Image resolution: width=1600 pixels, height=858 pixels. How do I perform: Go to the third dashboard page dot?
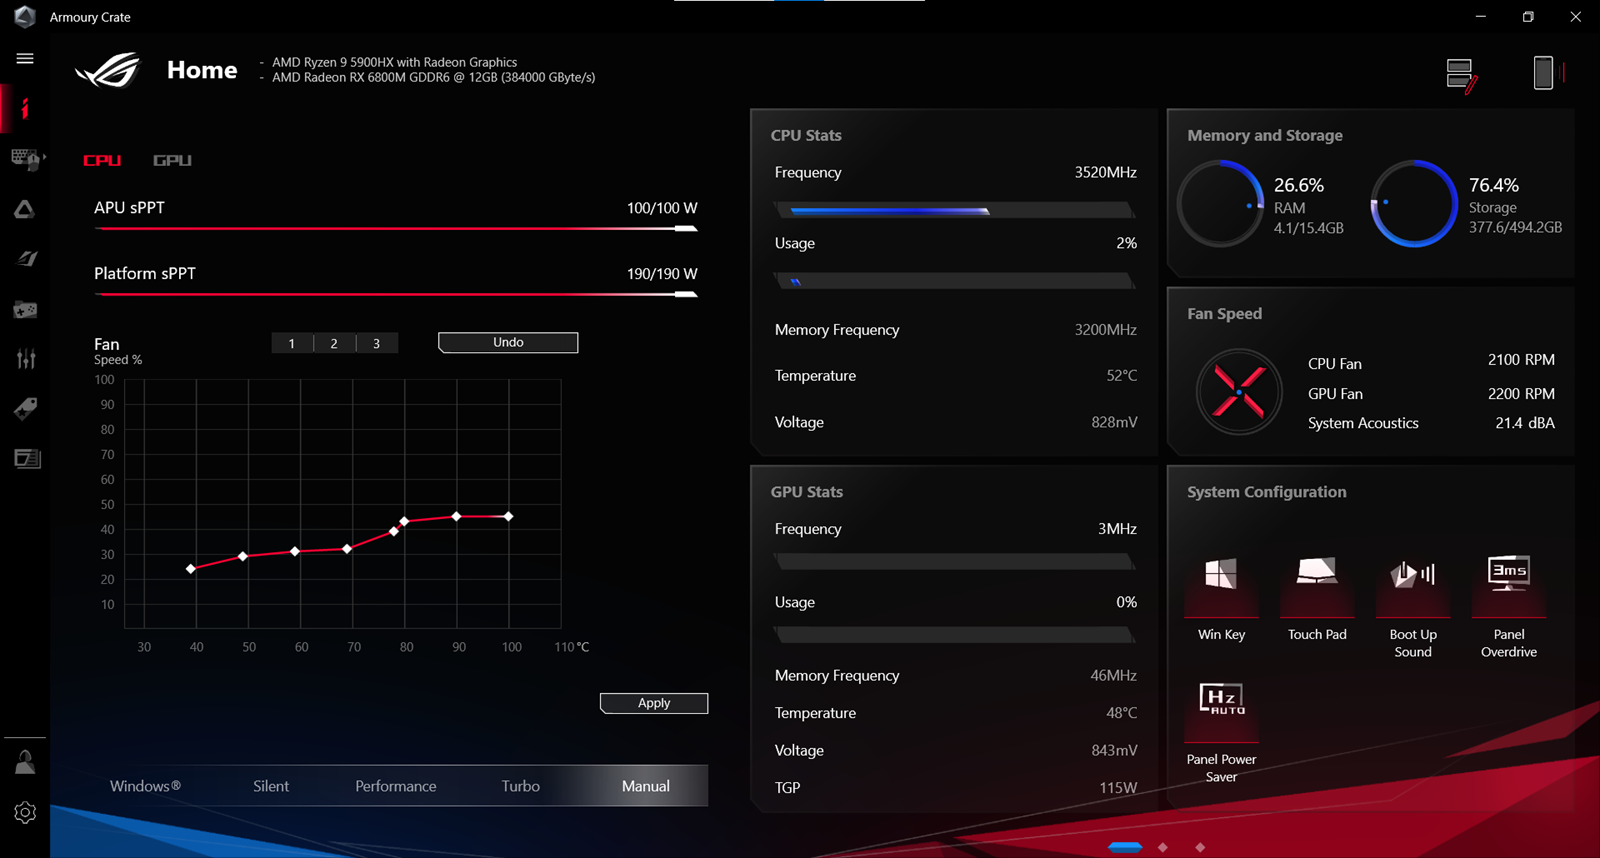click(1200, 847)
